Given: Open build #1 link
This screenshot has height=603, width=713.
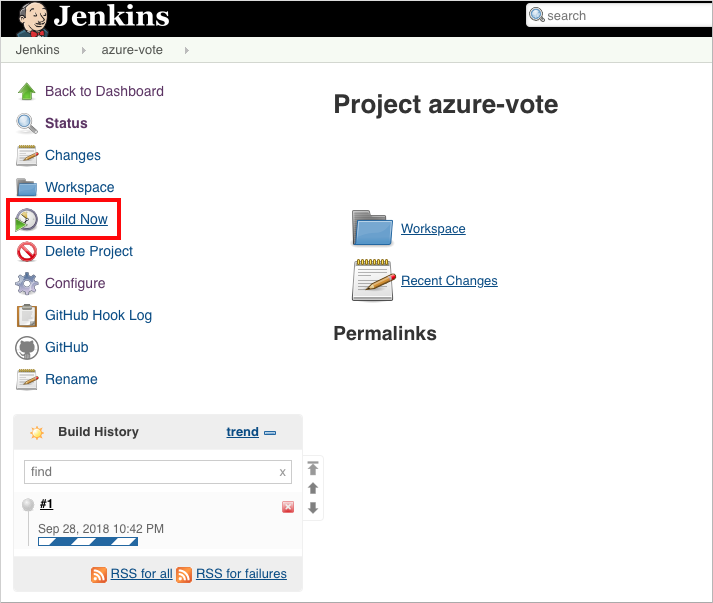Looking at the screenshot, I should click(x=46, y=504).
